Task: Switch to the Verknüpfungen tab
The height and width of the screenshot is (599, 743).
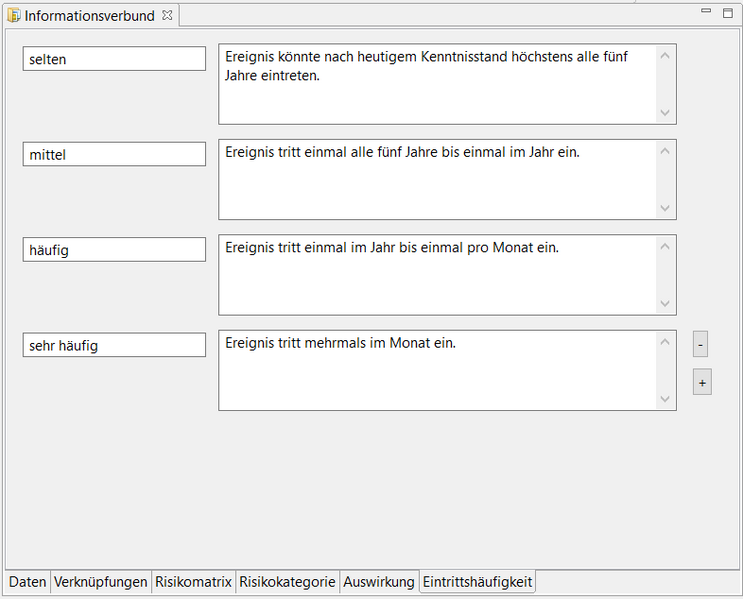Action: point(100,582)
